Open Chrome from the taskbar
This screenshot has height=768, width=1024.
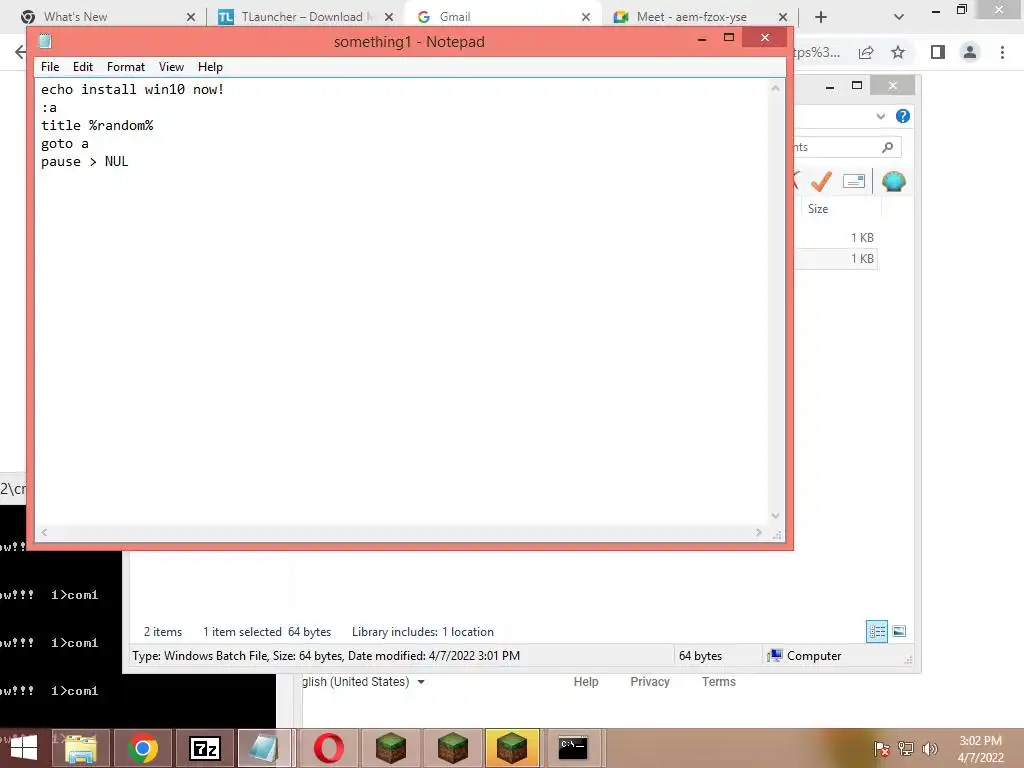[x=143, y=748]
